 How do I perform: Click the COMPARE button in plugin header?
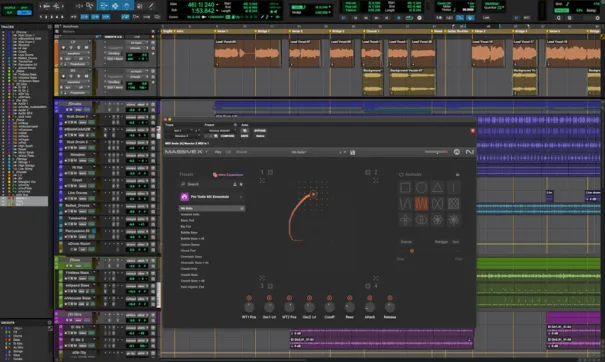coord(227,136)
